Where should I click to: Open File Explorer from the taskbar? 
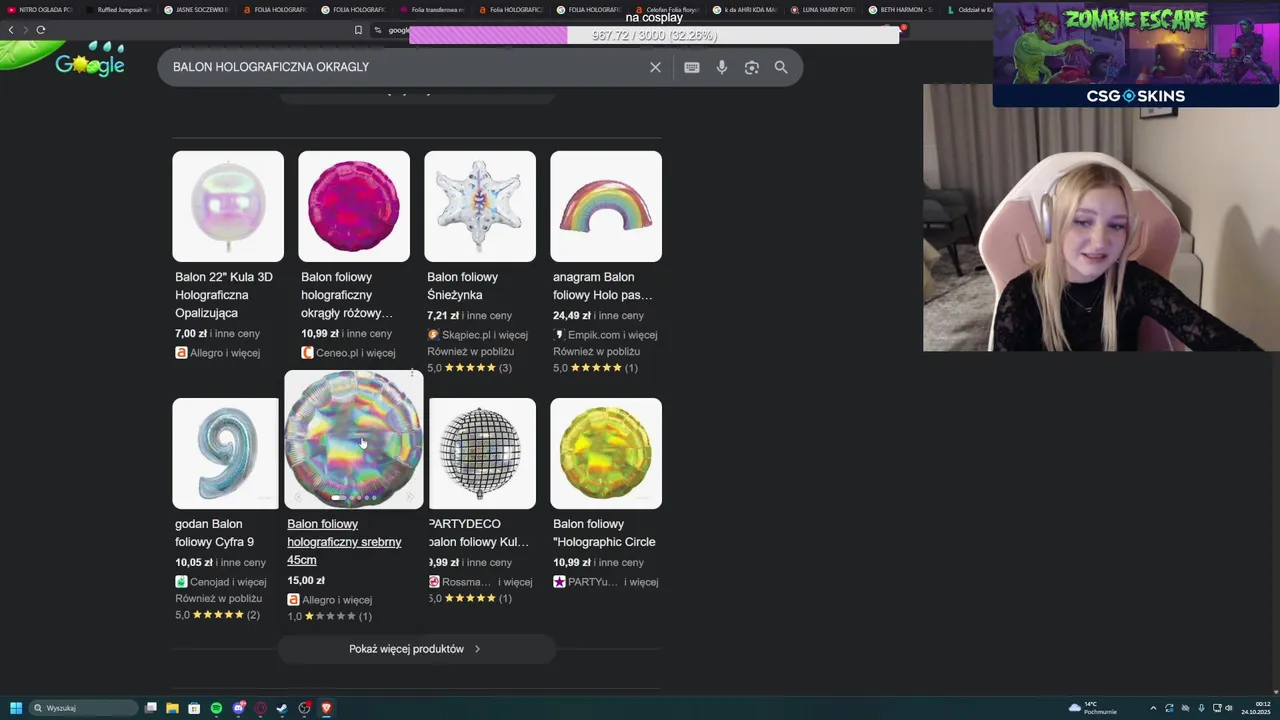click(172, 708)
